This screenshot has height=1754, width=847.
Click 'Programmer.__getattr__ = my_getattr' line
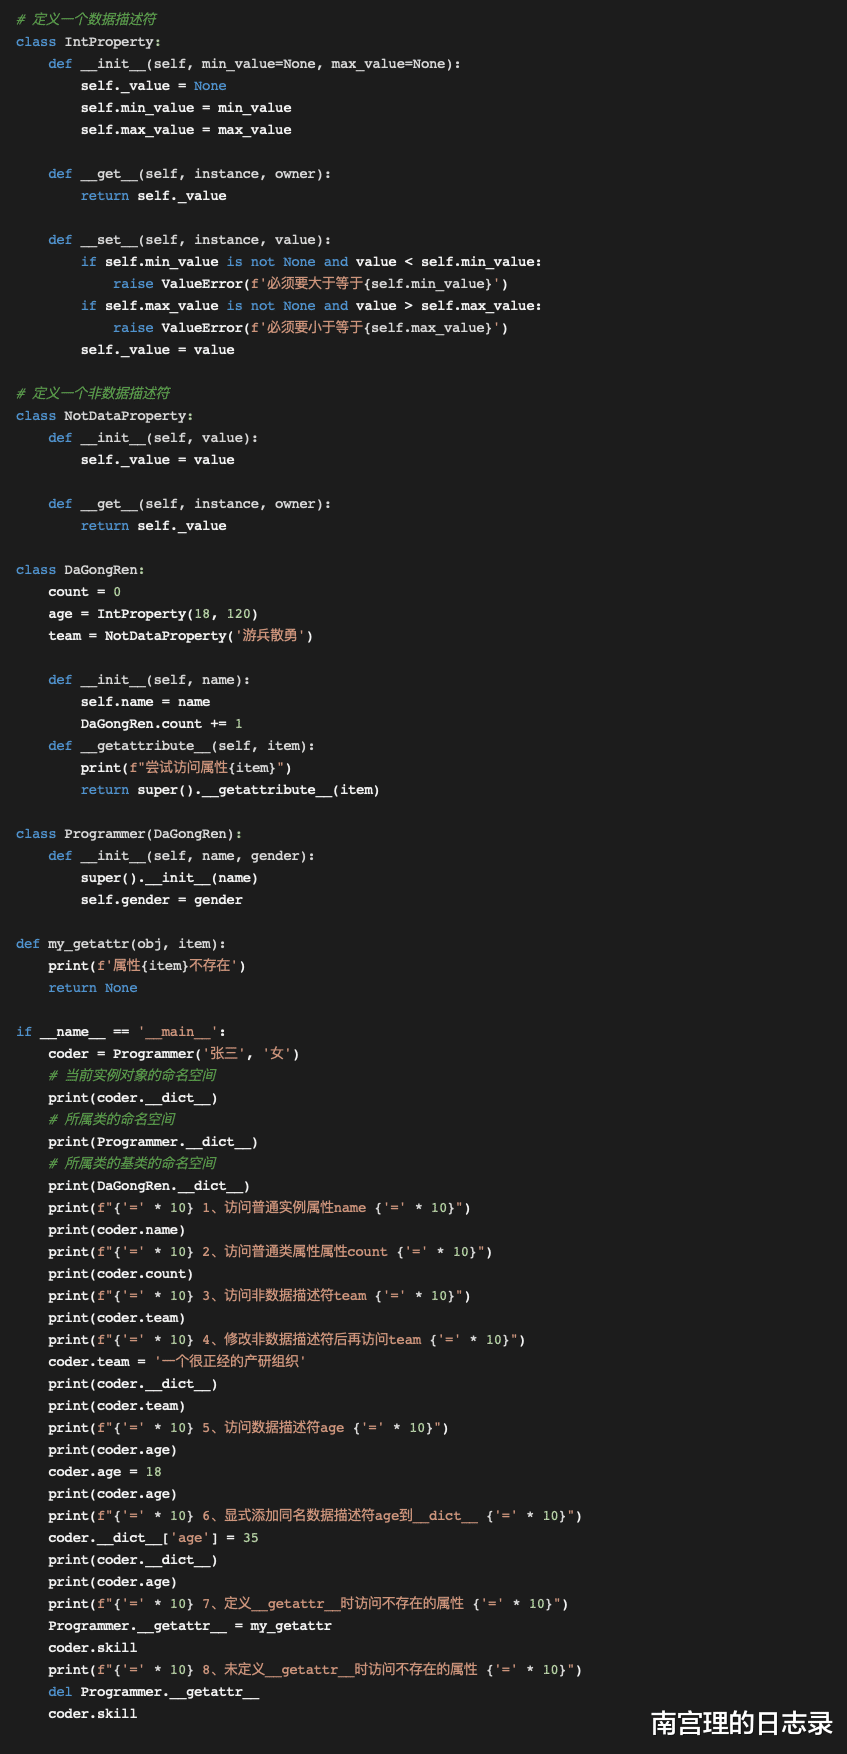pos(190,1626)
